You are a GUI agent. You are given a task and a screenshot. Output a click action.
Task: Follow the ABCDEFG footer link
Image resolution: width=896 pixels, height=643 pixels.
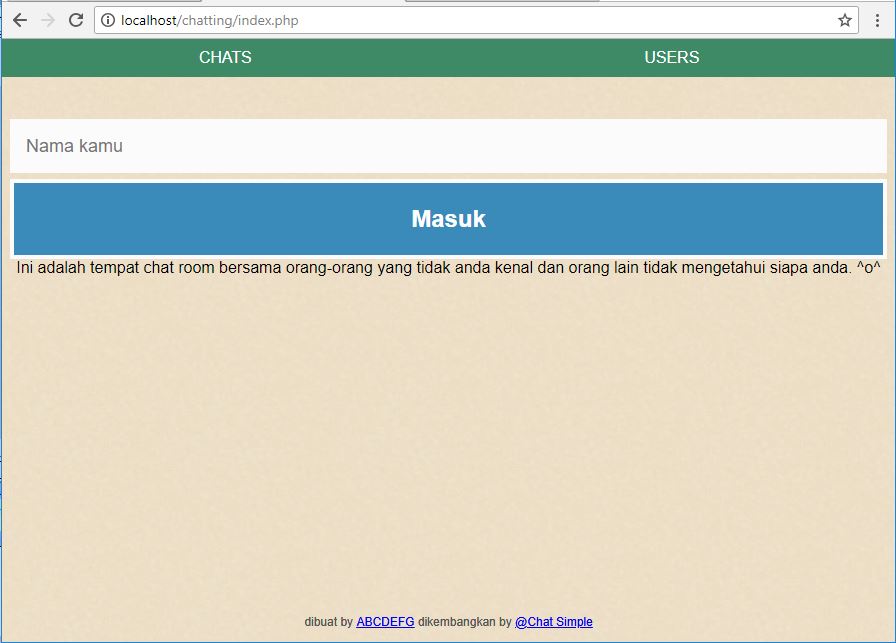(x=385, y=622)
